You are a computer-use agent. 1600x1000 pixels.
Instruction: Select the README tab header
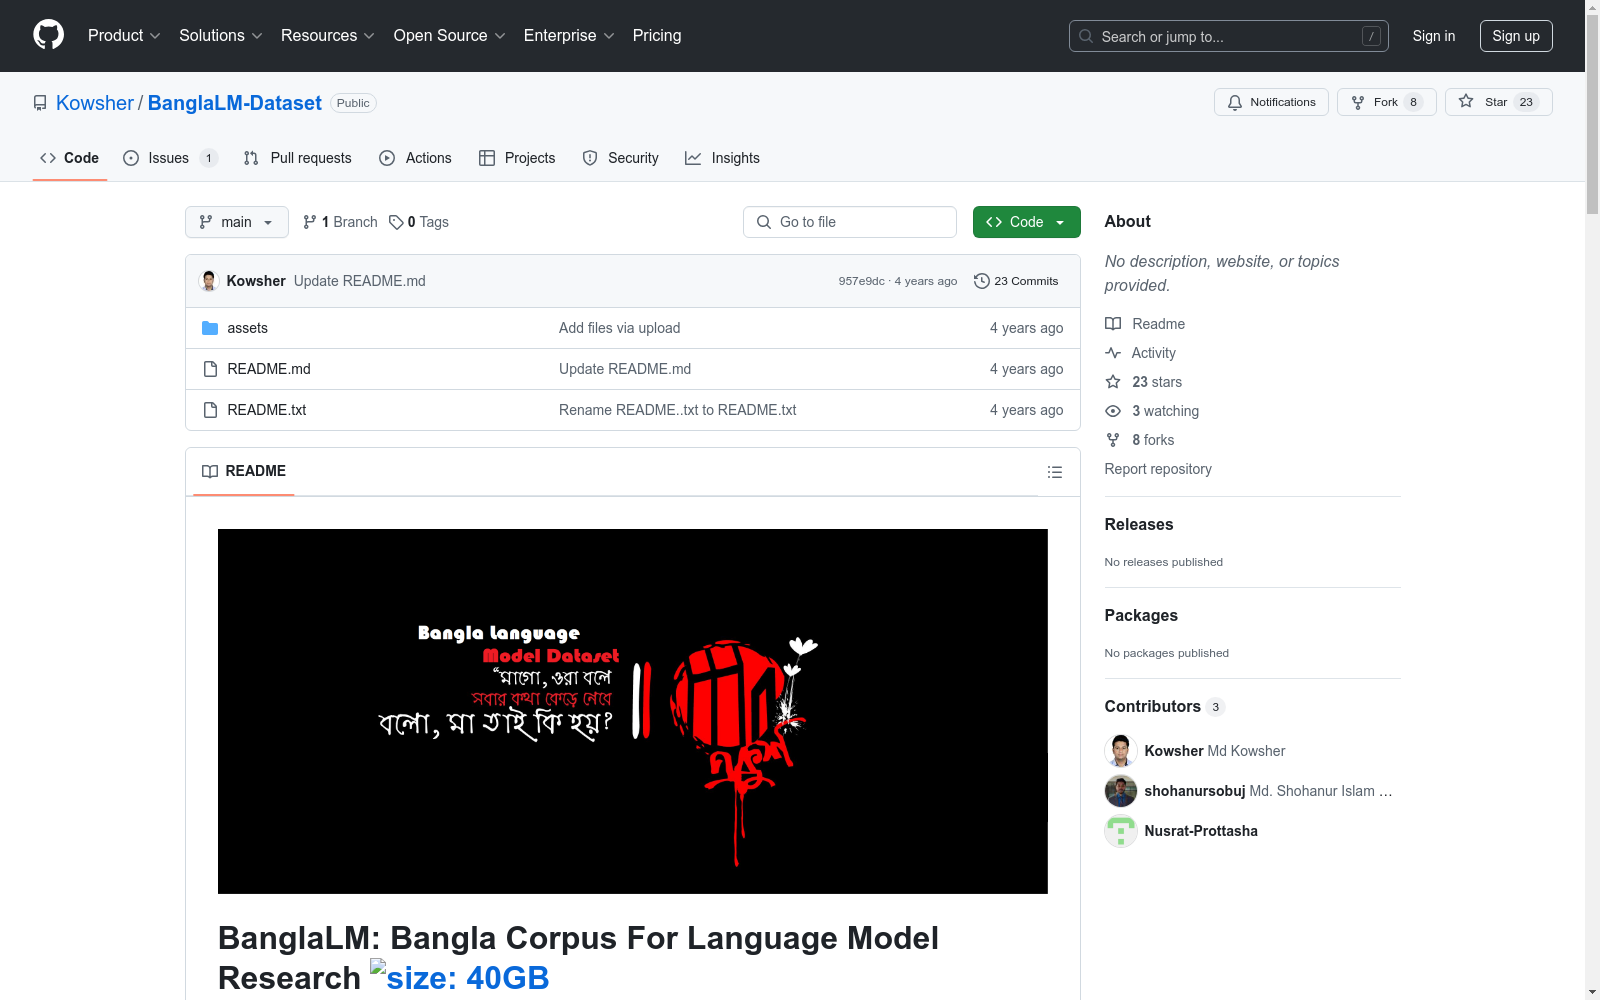[x=244, y=471]
